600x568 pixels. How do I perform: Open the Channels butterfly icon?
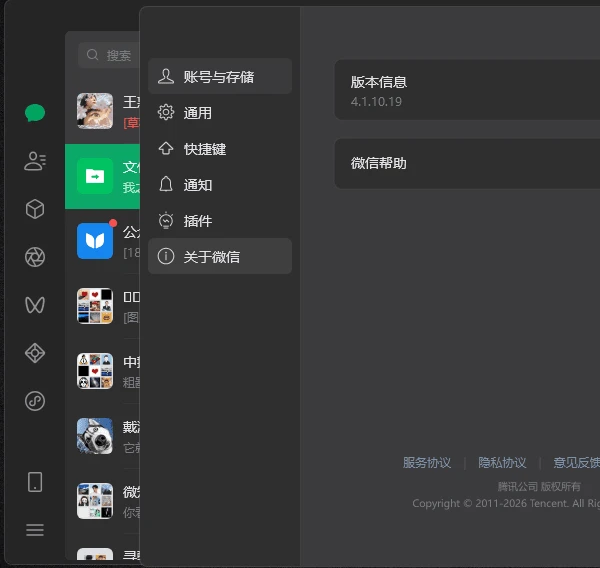click(35, 305)
